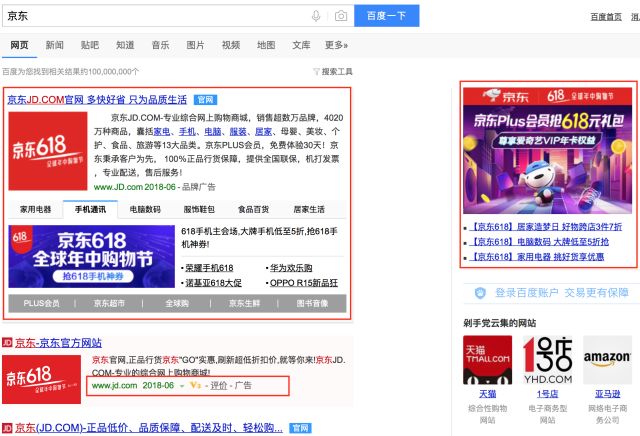Image resolution: width=640 pixels, height=436 pixels.
Task: Open 【京东618】电脑数码 大牌低至5折抢 link
Action: click(x=539, y=242)
